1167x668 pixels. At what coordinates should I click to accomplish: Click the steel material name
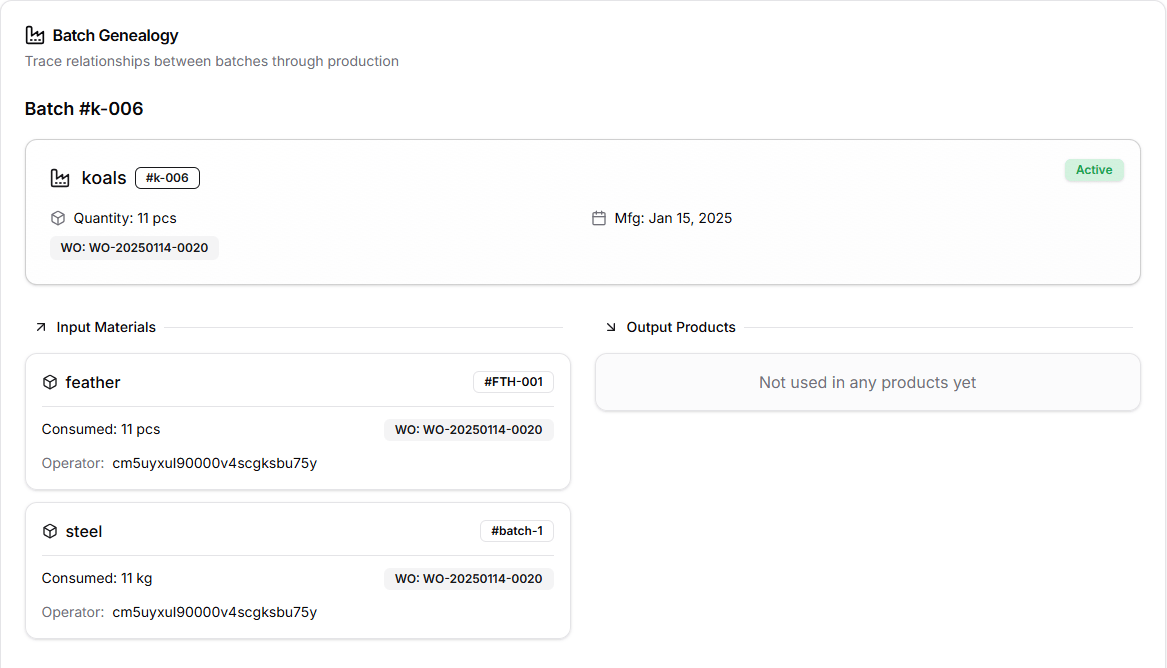click(x=84, y=531)
